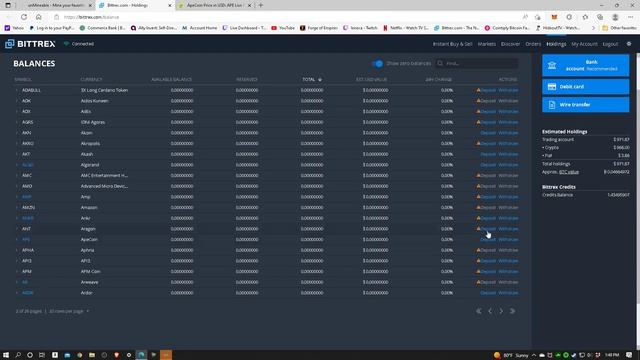Click the Wire transfer document icon
640x360 pixels.
click(x=552, y=105)
